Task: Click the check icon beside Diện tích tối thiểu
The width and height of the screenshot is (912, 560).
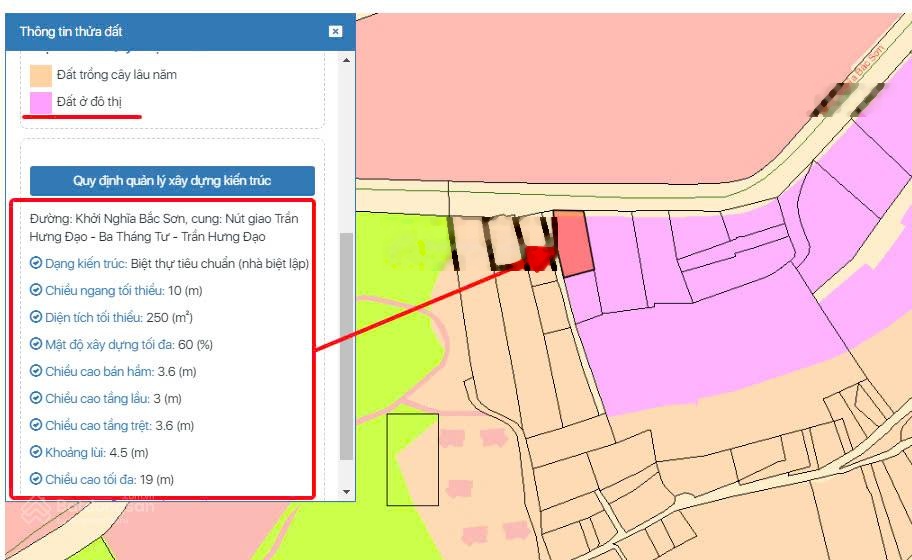Action: point(36,317)
